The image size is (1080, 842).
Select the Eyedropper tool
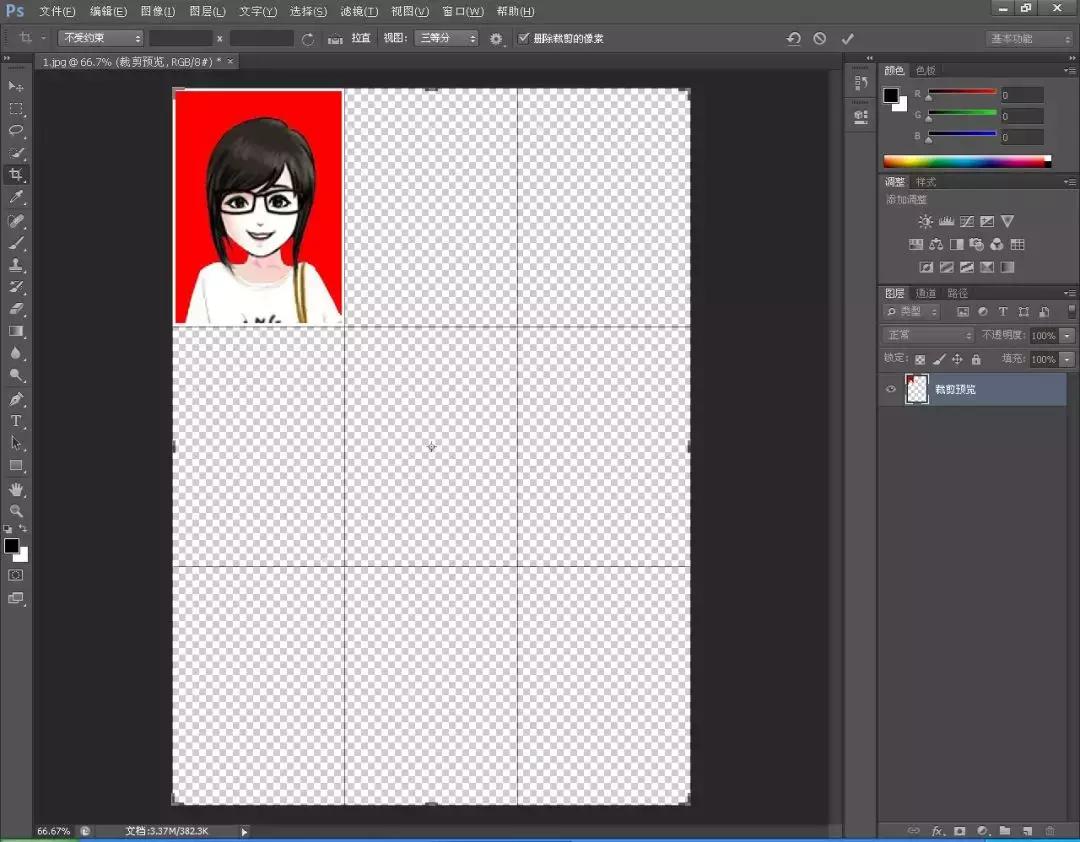tap(14, 197)
